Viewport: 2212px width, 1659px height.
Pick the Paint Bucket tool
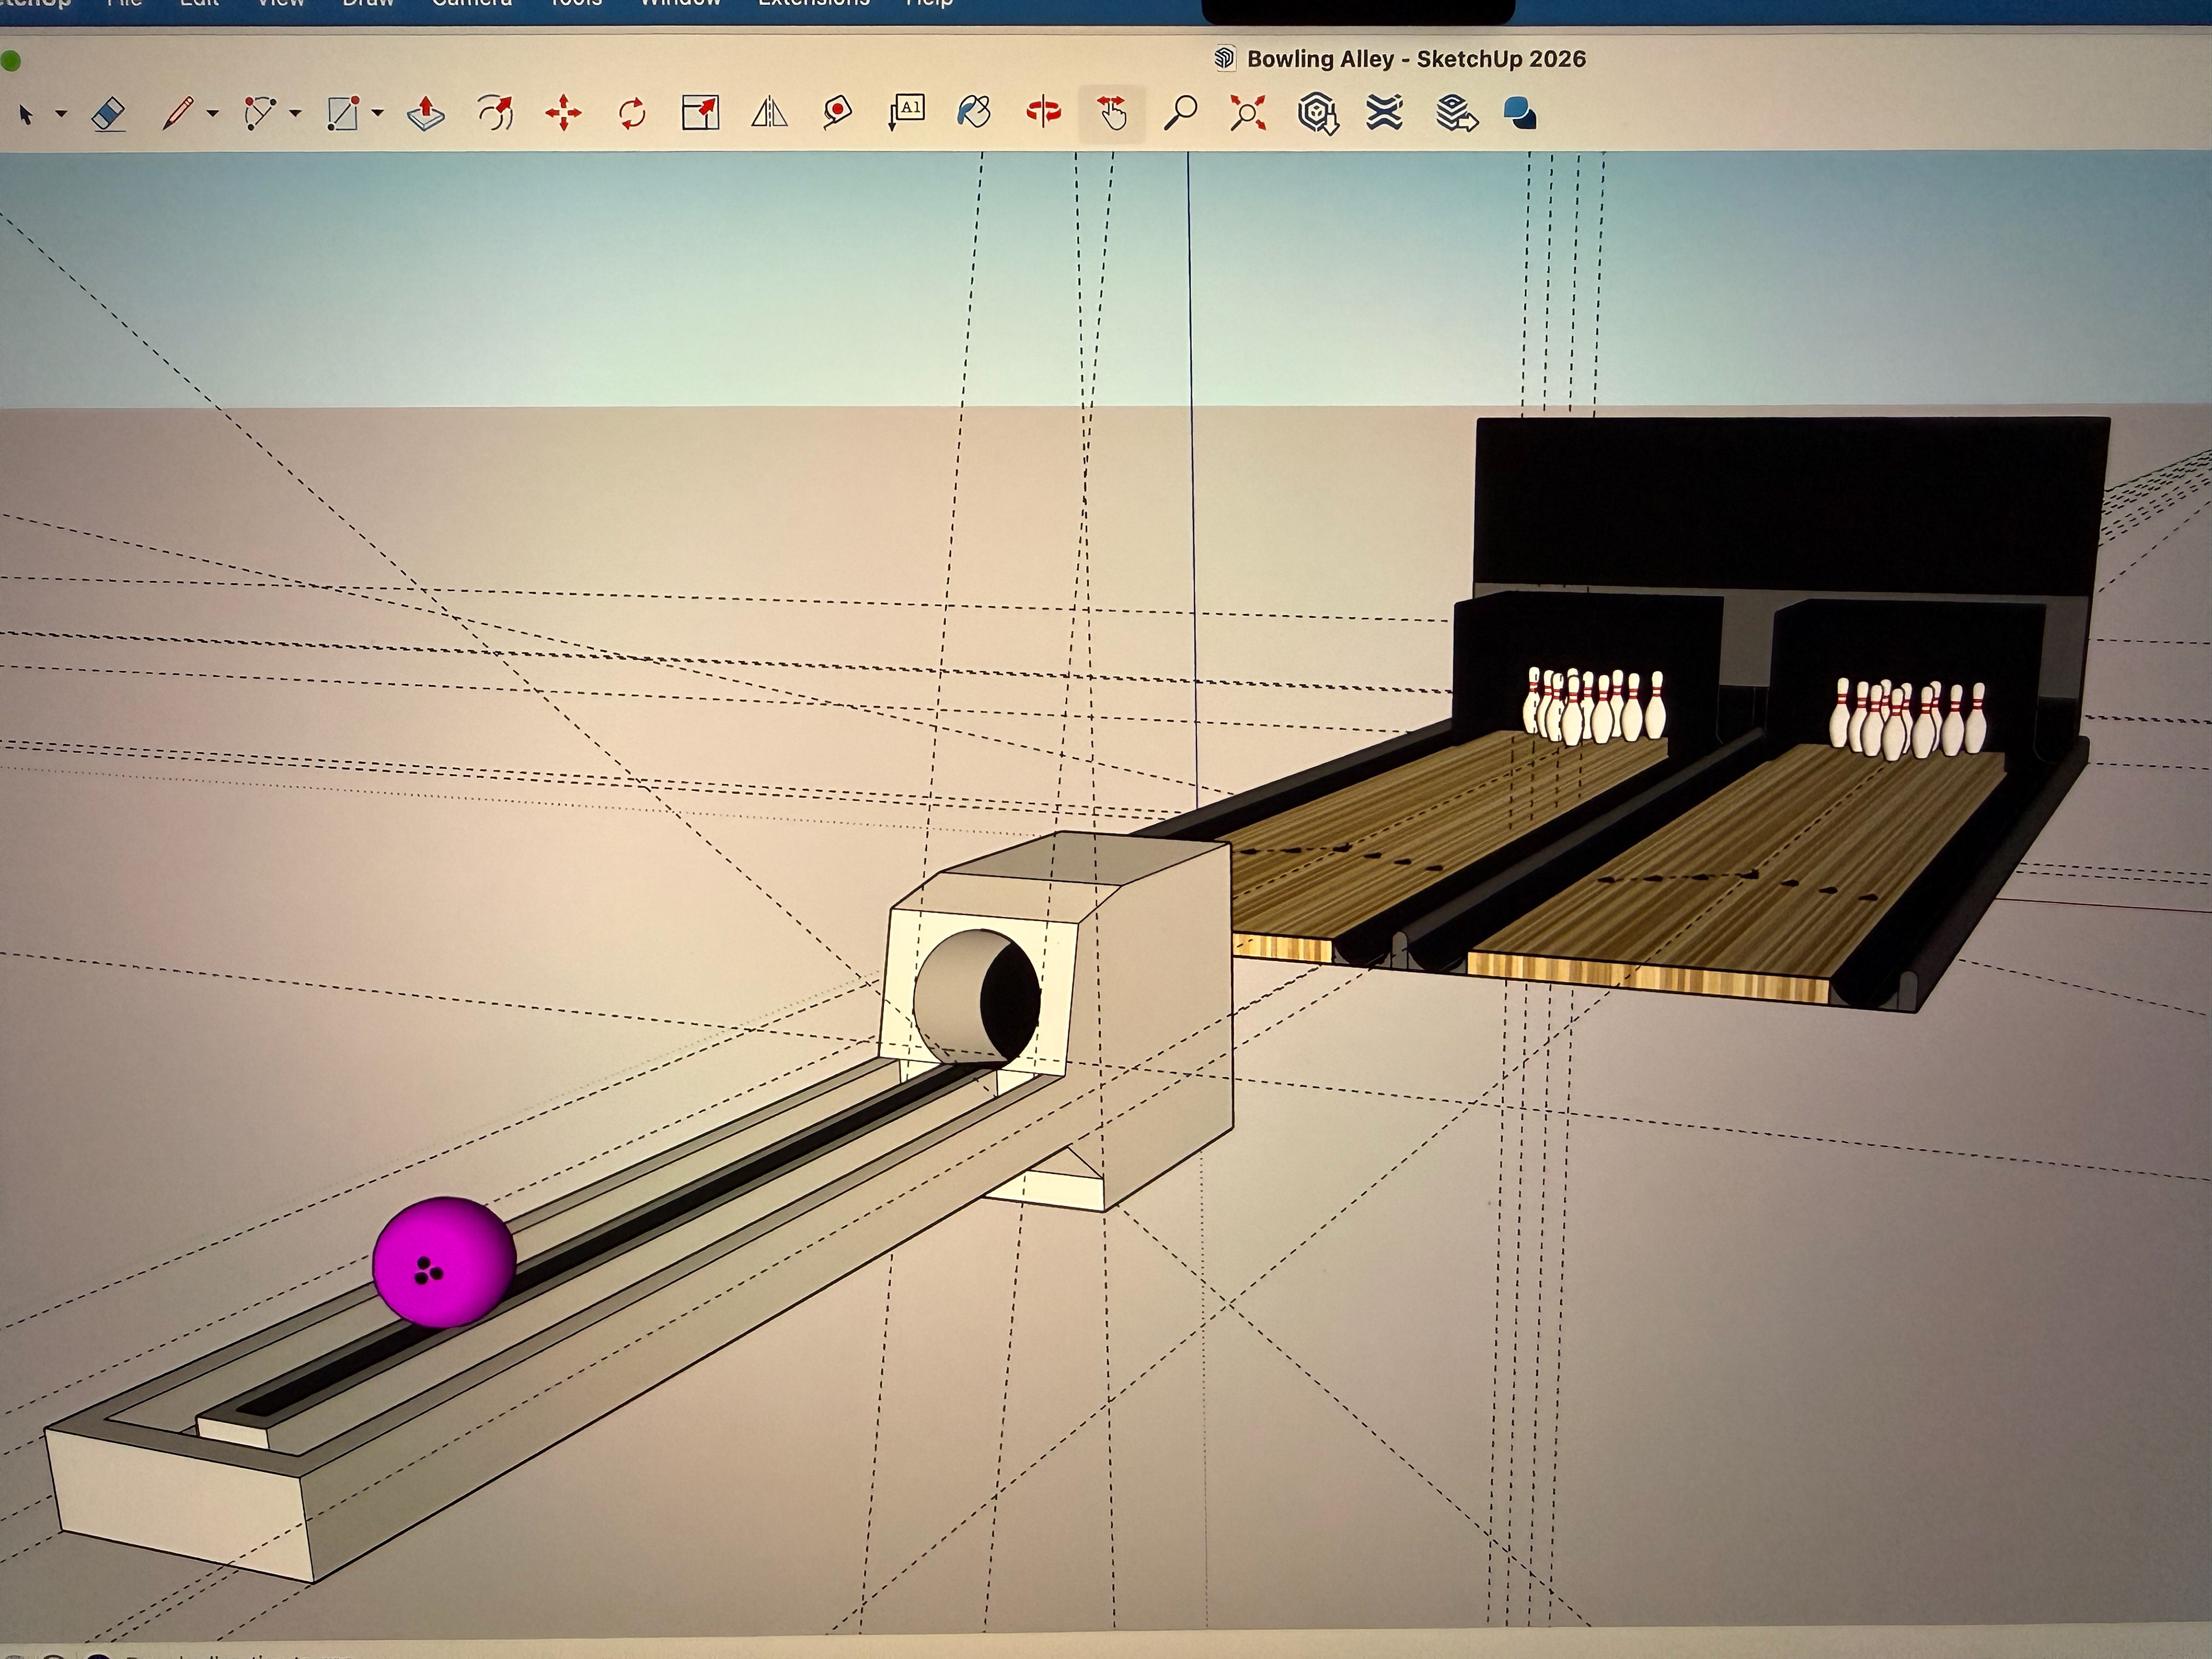pos(974,112)
